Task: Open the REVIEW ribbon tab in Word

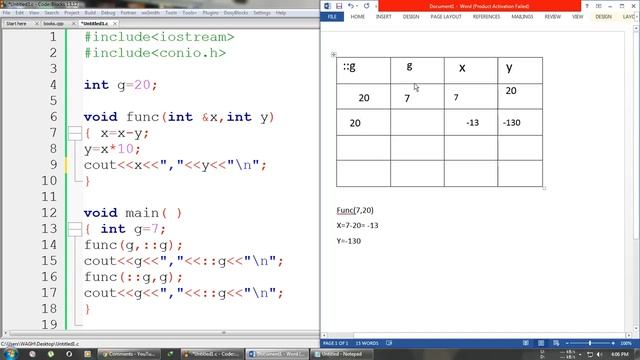Action: tap(552, 17)
